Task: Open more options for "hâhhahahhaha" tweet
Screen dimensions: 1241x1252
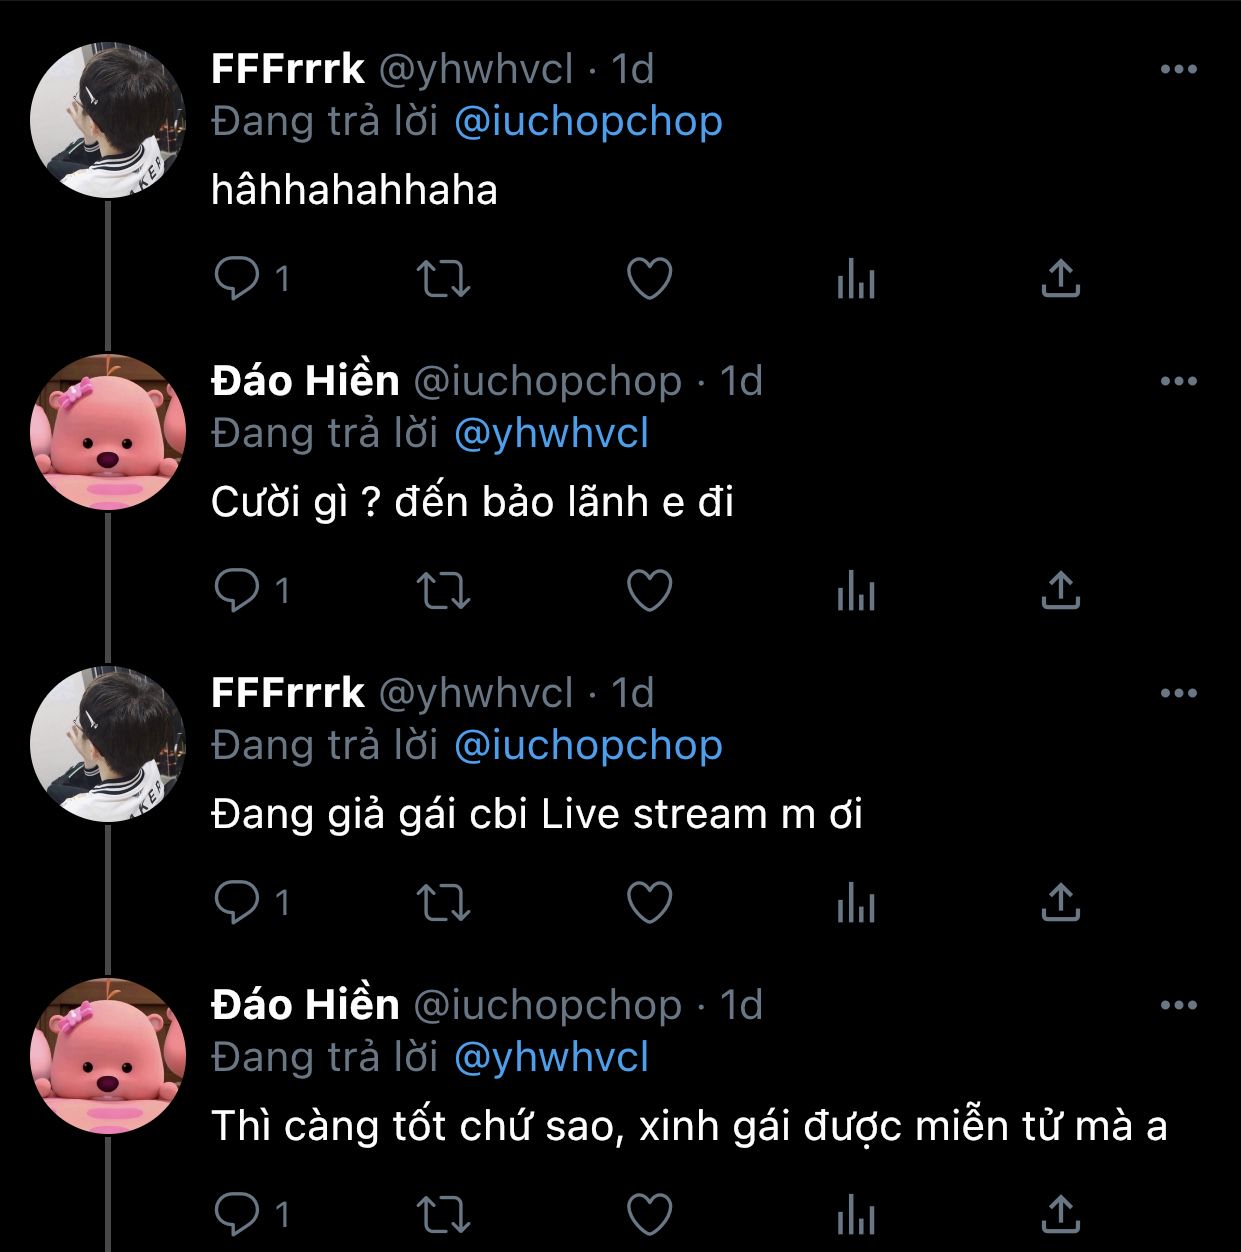Action: click(x=1178, y=69)
